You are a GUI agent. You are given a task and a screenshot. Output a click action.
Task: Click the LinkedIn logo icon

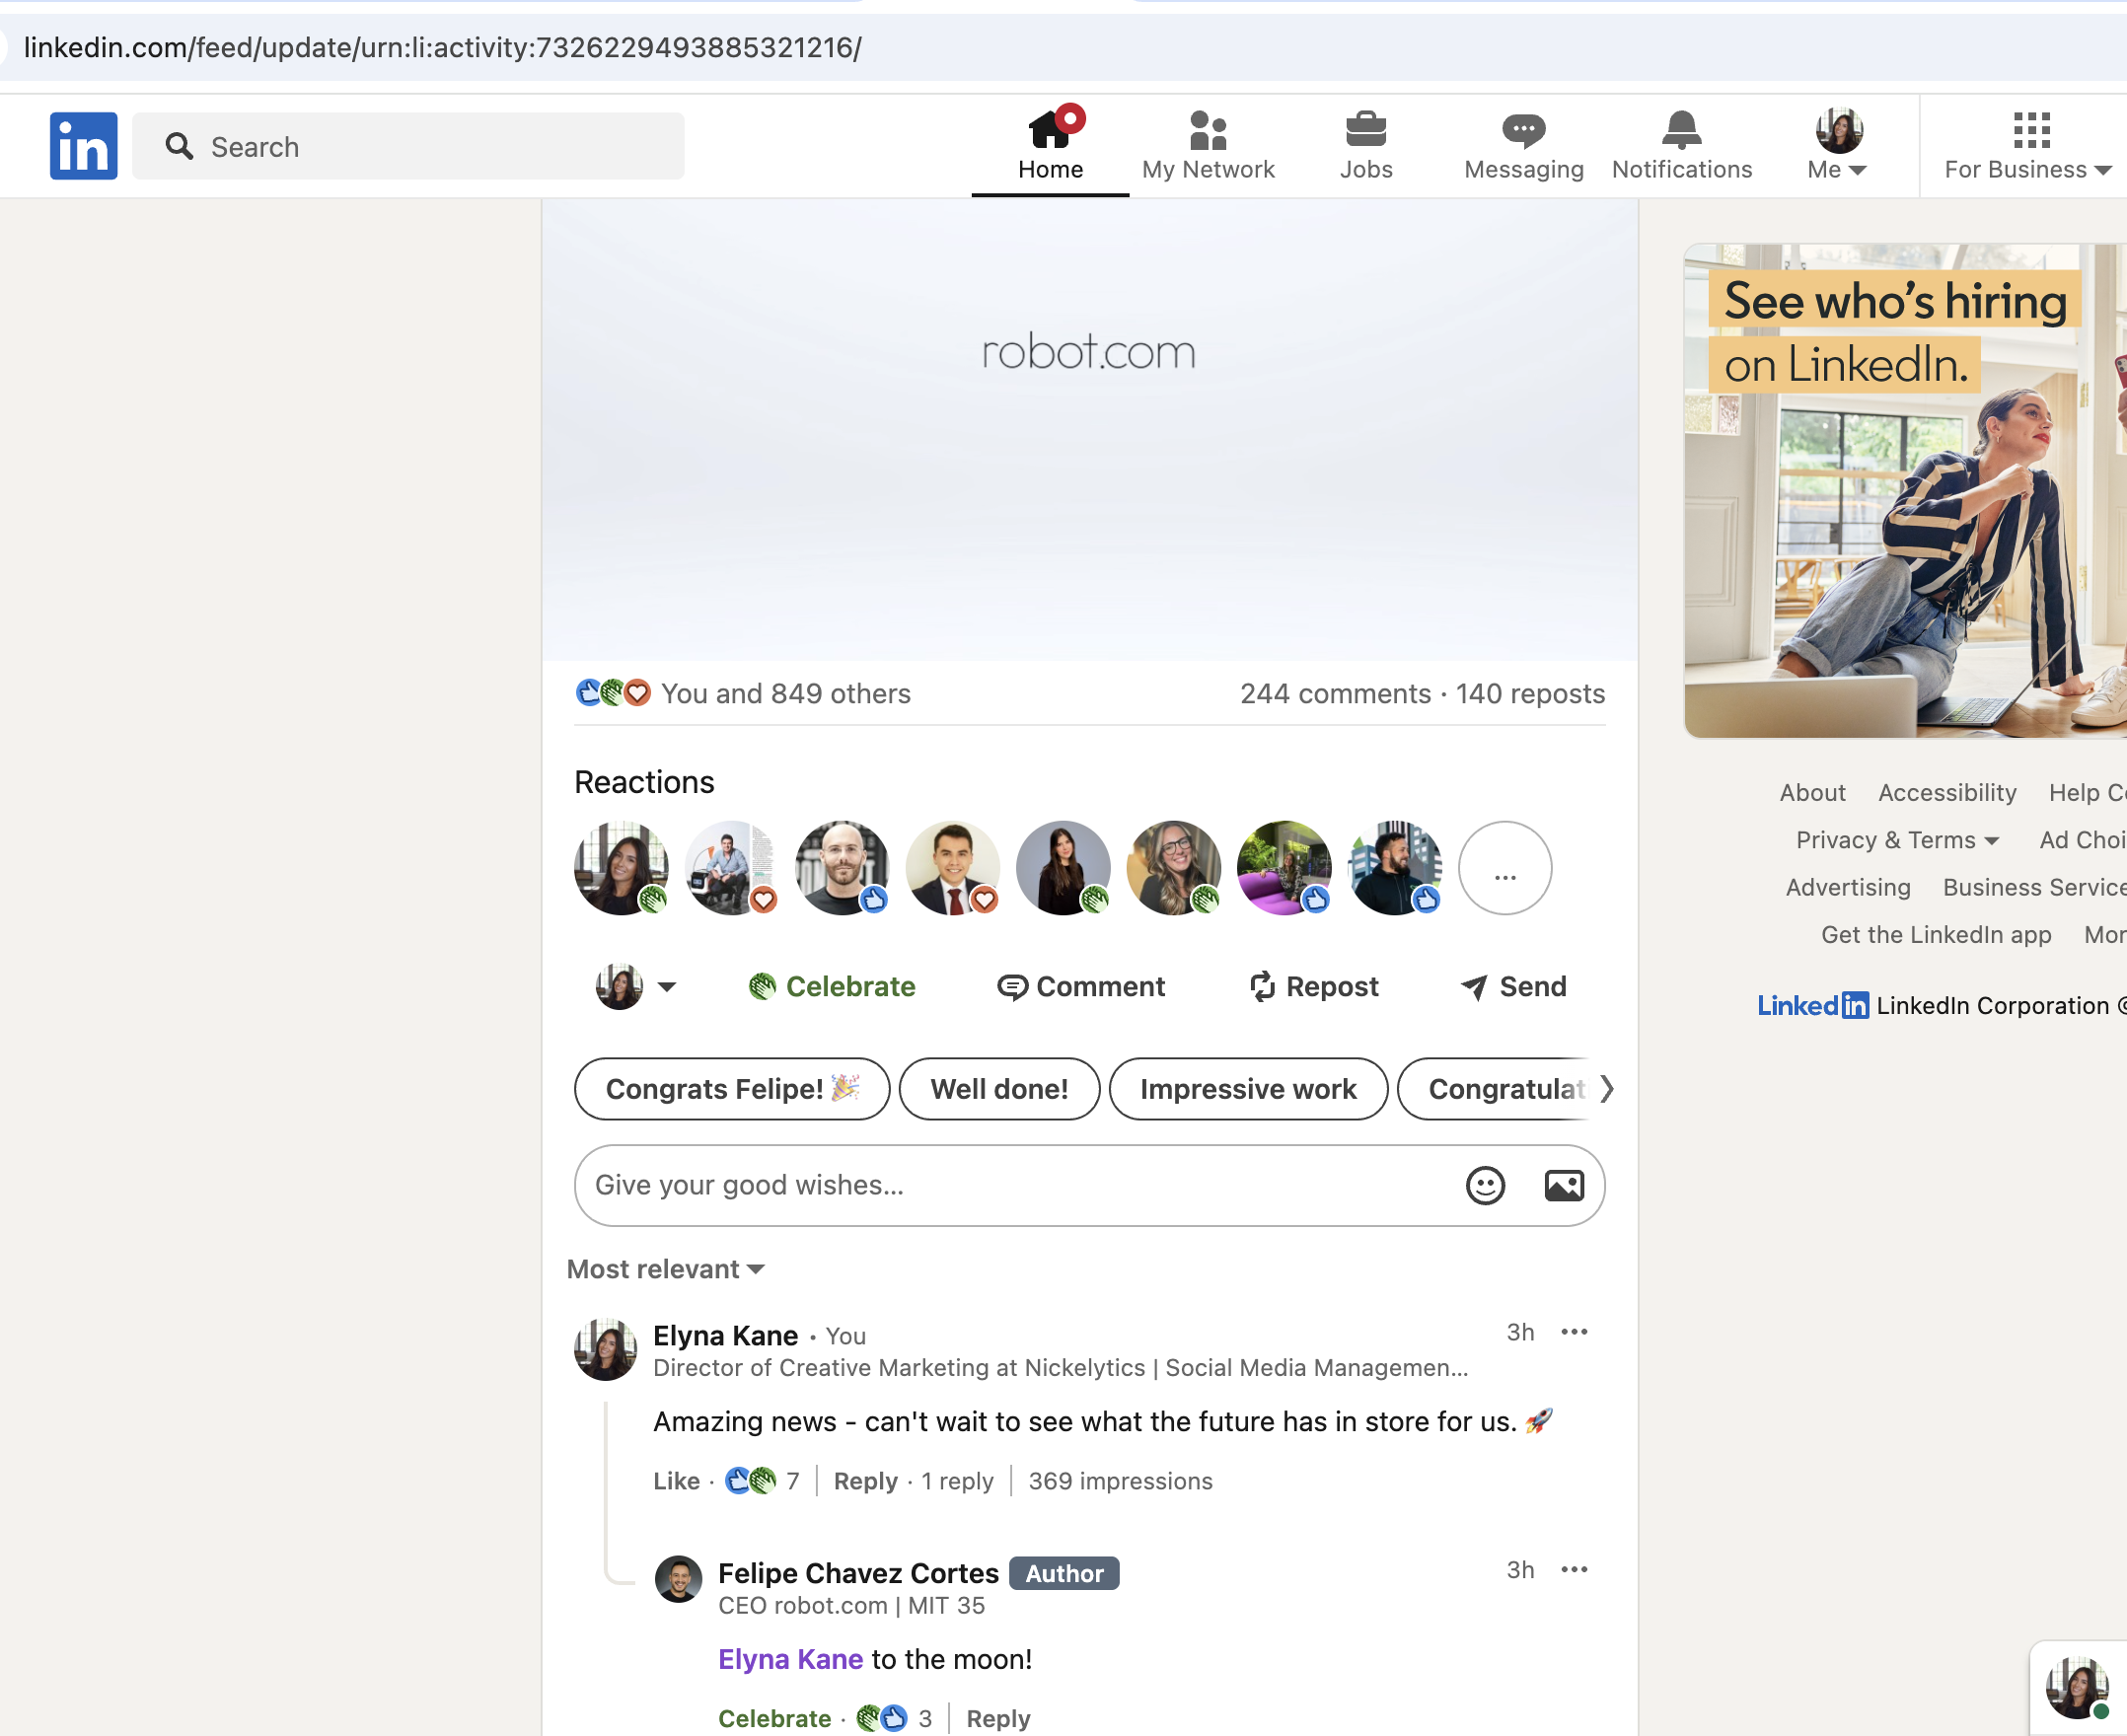coord(83,146)
